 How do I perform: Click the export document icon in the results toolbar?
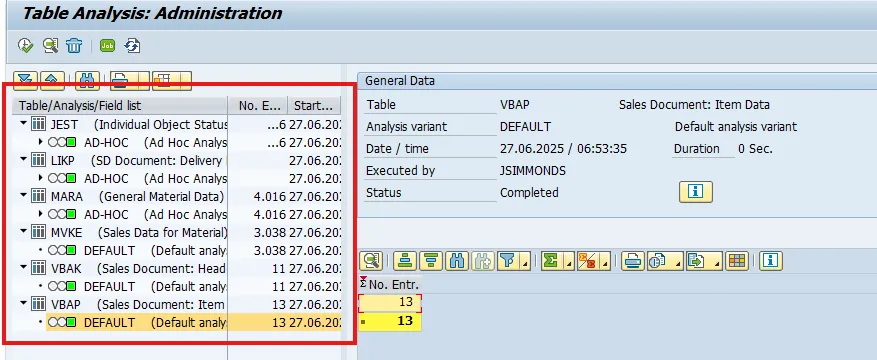(696, 260)
